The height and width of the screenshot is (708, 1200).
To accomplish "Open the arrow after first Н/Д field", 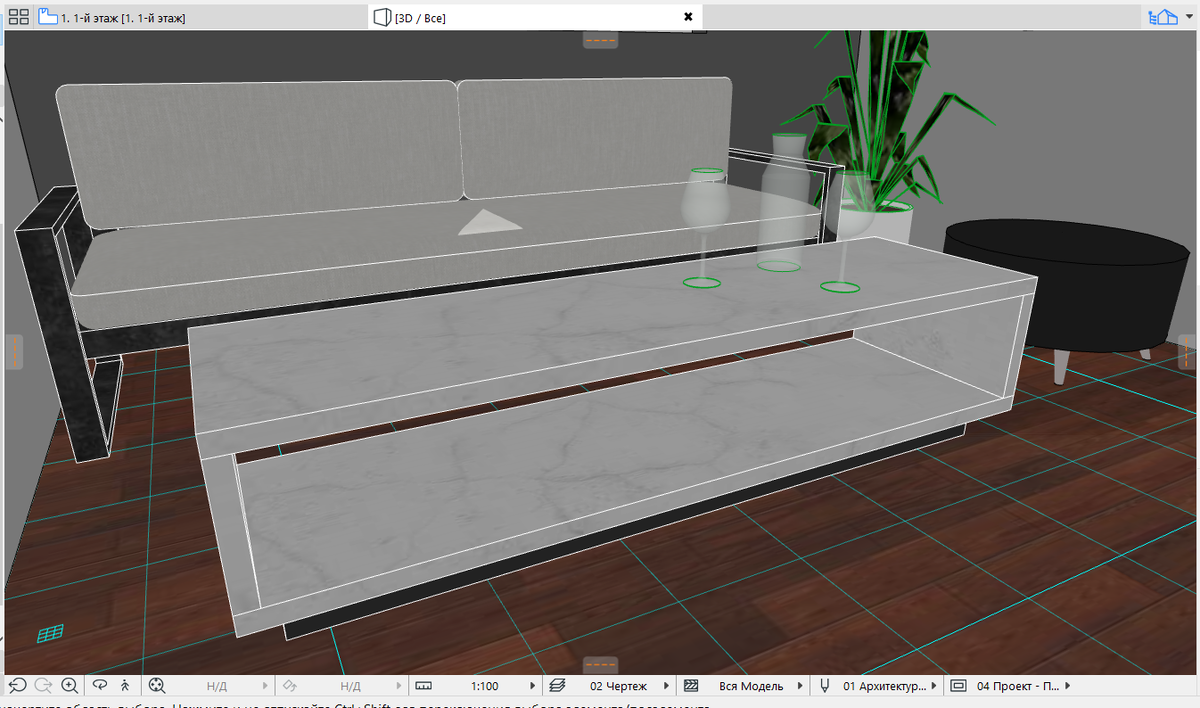I will (265, 686).
